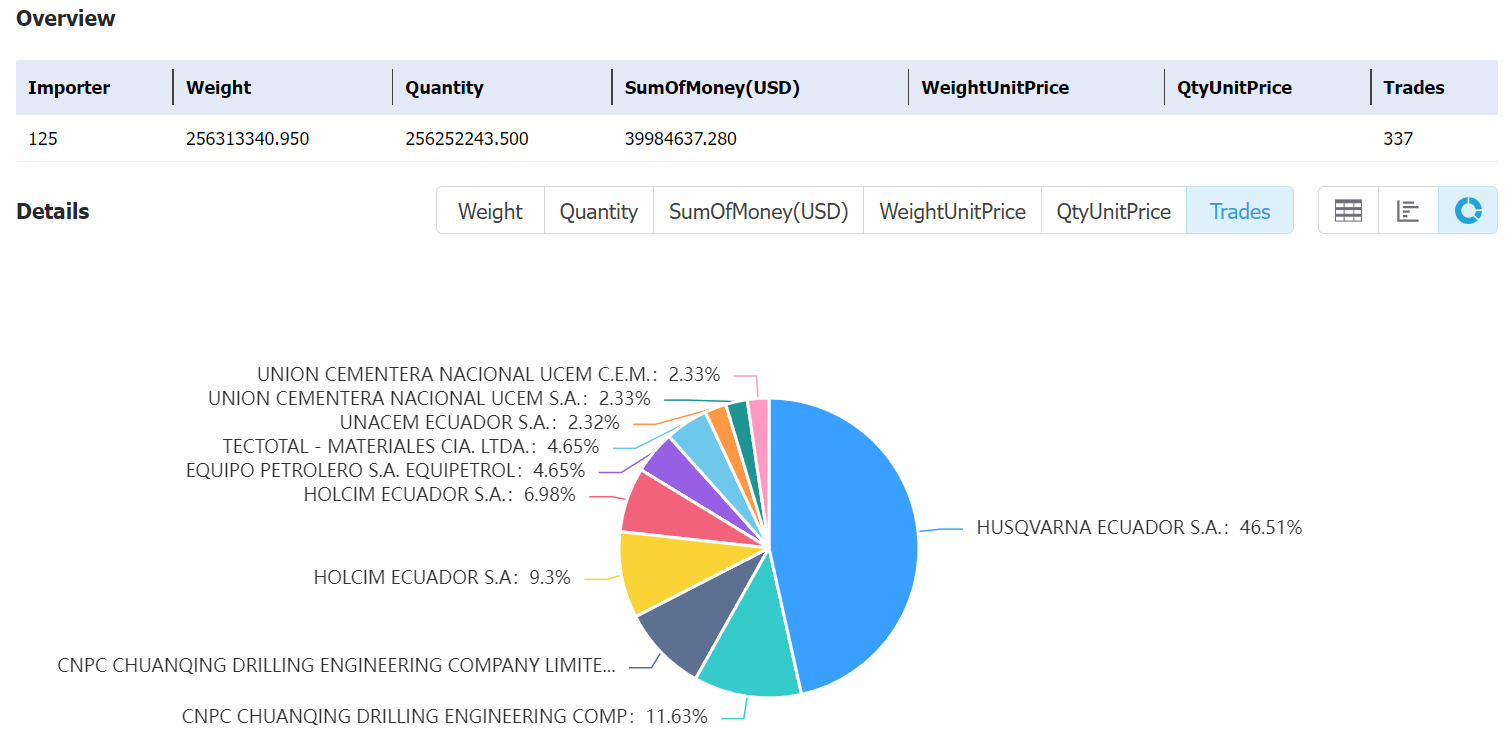Click the importer count value 125

[x=43, y=139]
